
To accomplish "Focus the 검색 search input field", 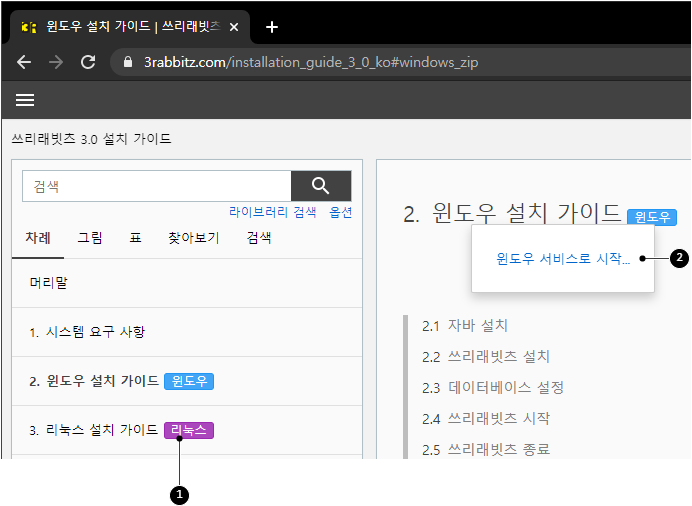I will click(157, 186).
